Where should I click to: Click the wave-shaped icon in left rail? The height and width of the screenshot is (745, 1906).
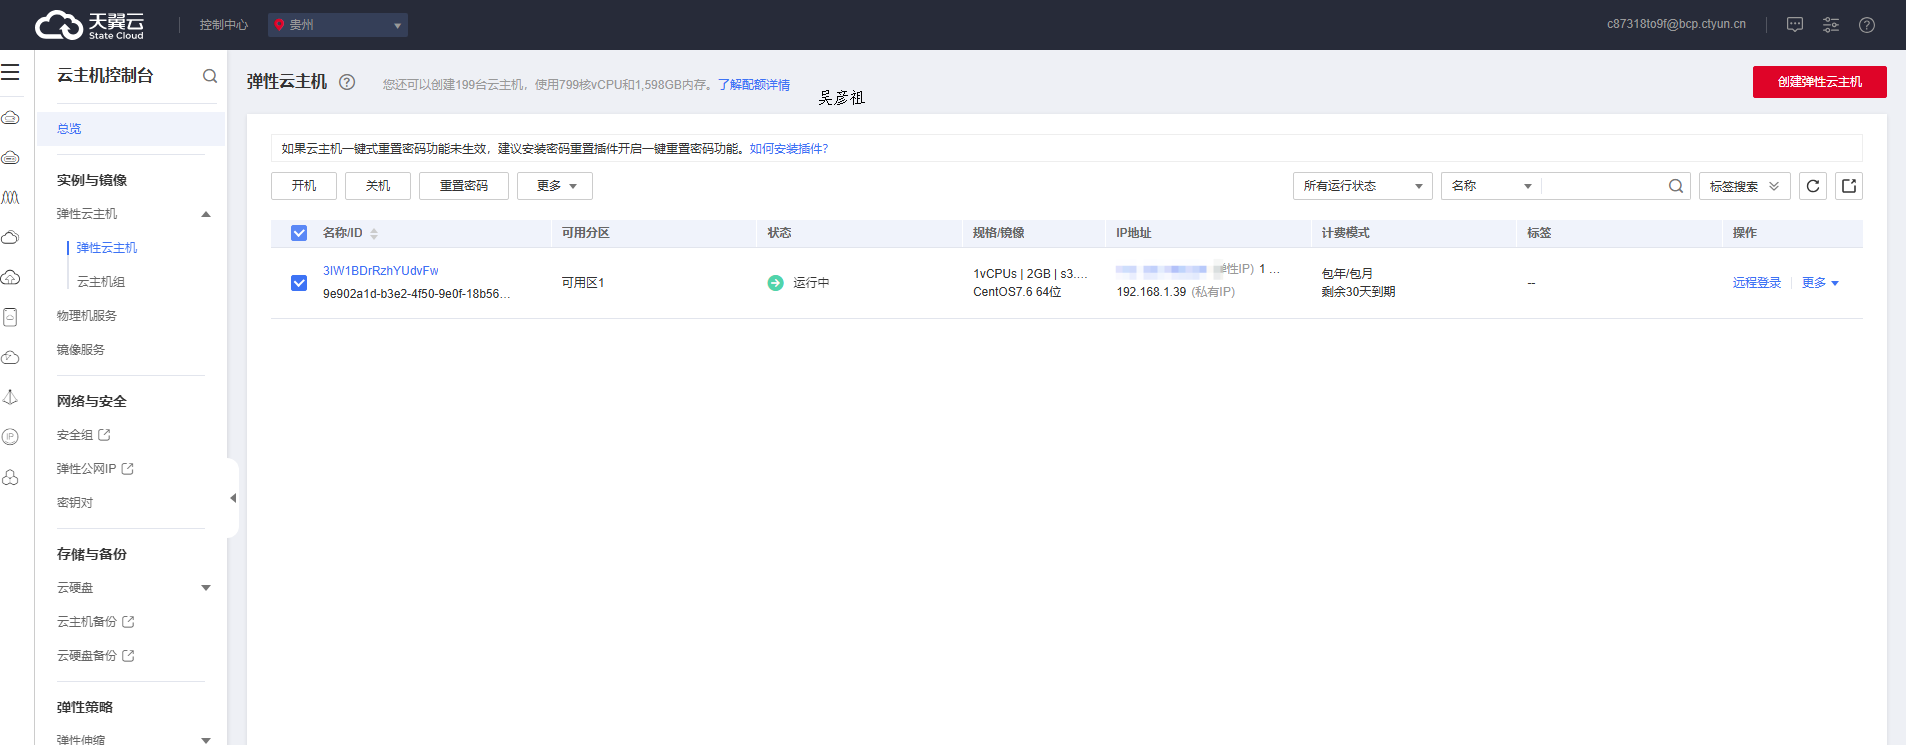pos(10,197)
